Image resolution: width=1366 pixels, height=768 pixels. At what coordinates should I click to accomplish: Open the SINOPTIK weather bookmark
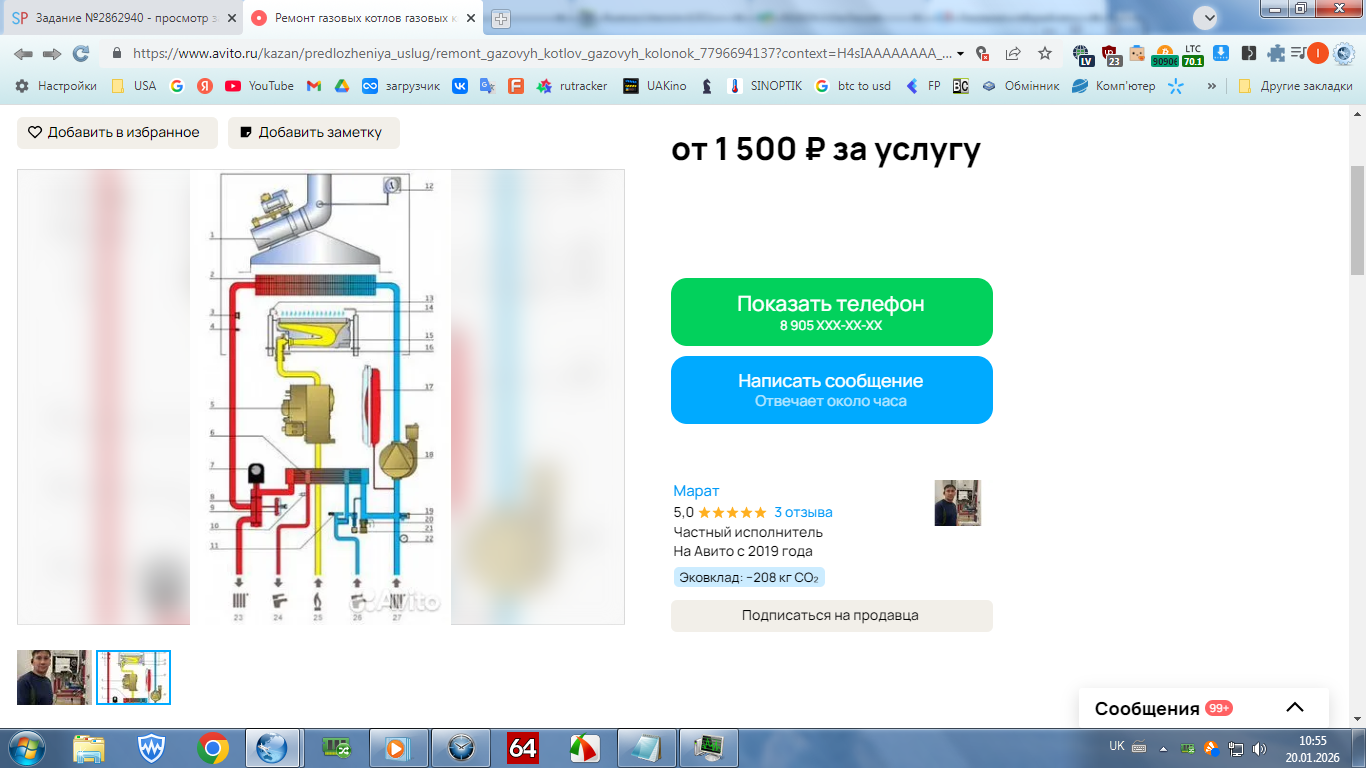(x=765, y=86)
